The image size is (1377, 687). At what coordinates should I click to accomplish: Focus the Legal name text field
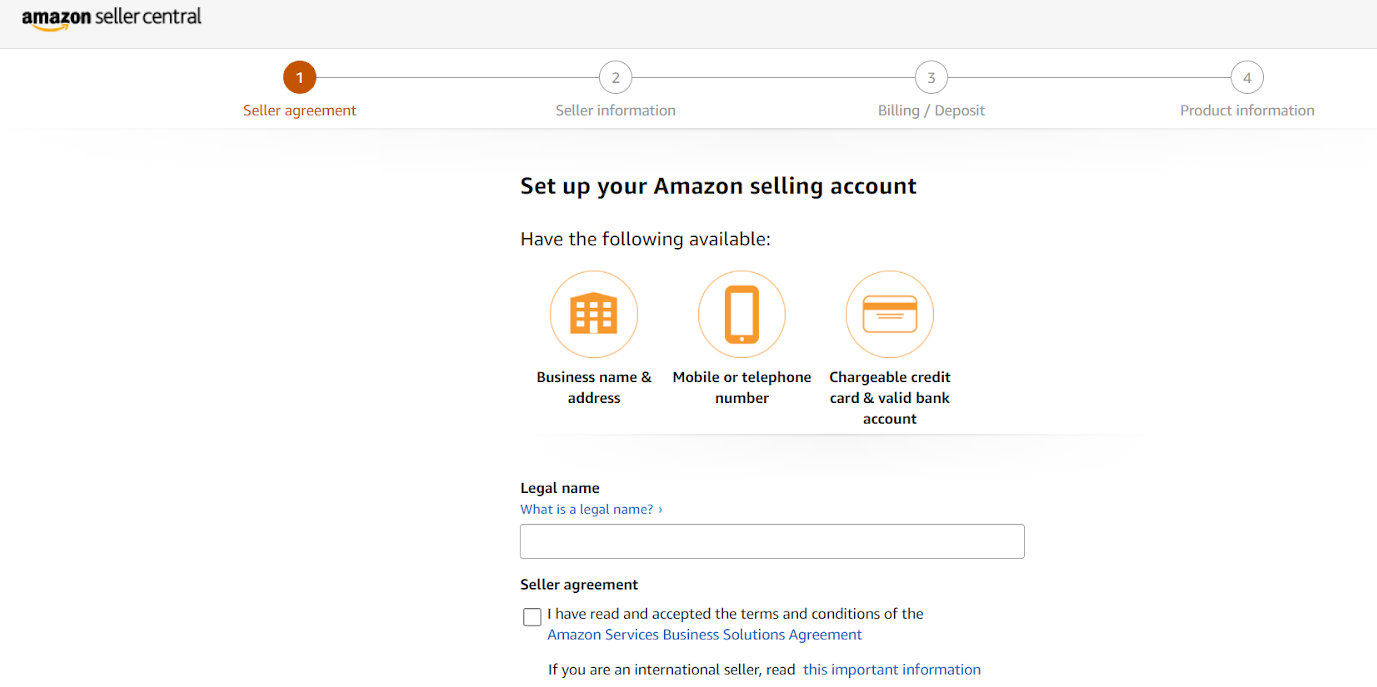pyautogui.click(x=772, y=541)
